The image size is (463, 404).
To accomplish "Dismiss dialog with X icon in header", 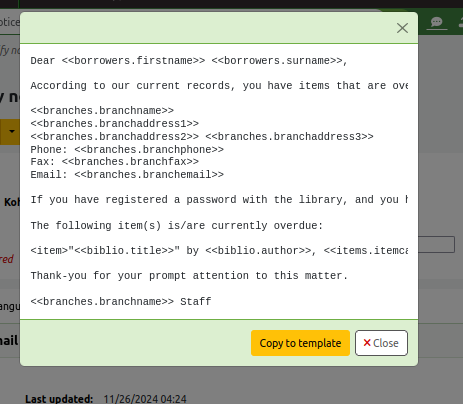I will pyautogui.click(x=402, y=28).
